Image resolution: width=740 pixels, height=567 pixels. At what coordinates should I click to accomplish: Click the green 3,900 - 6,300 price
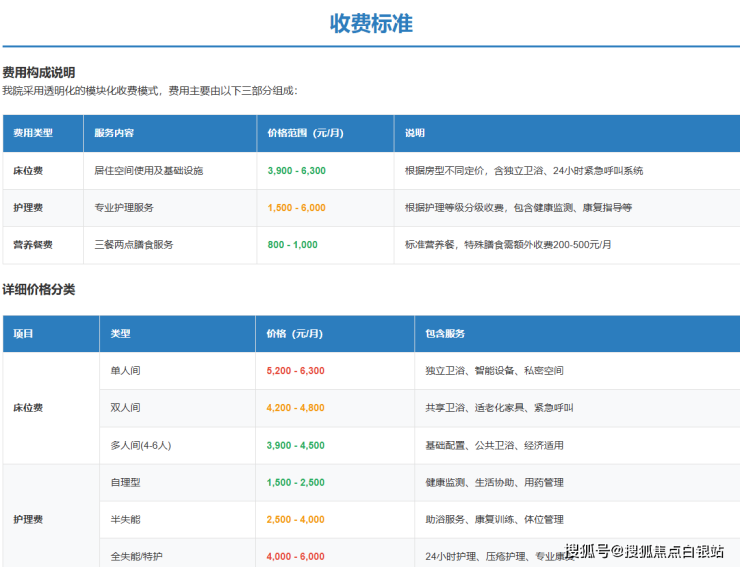tap(296, 171)
